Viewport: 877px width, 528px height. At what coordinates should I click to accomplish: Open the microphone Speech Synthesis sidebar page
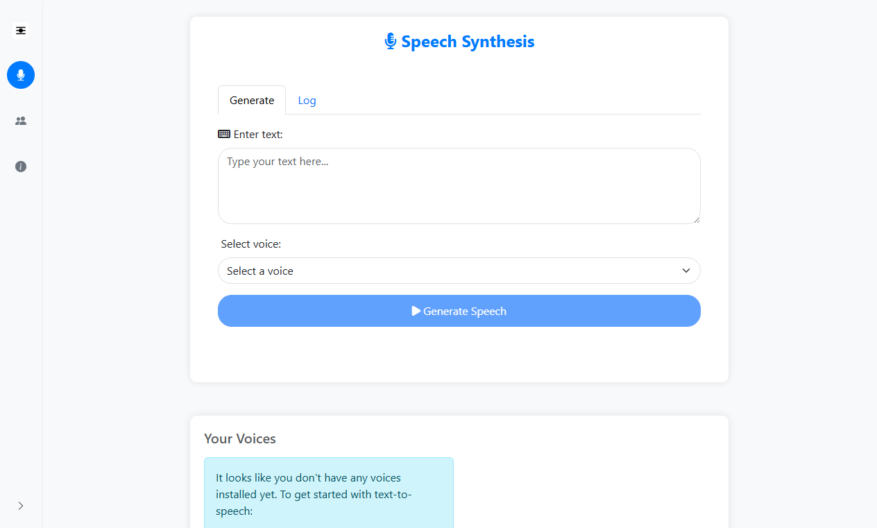coord(21,75)
